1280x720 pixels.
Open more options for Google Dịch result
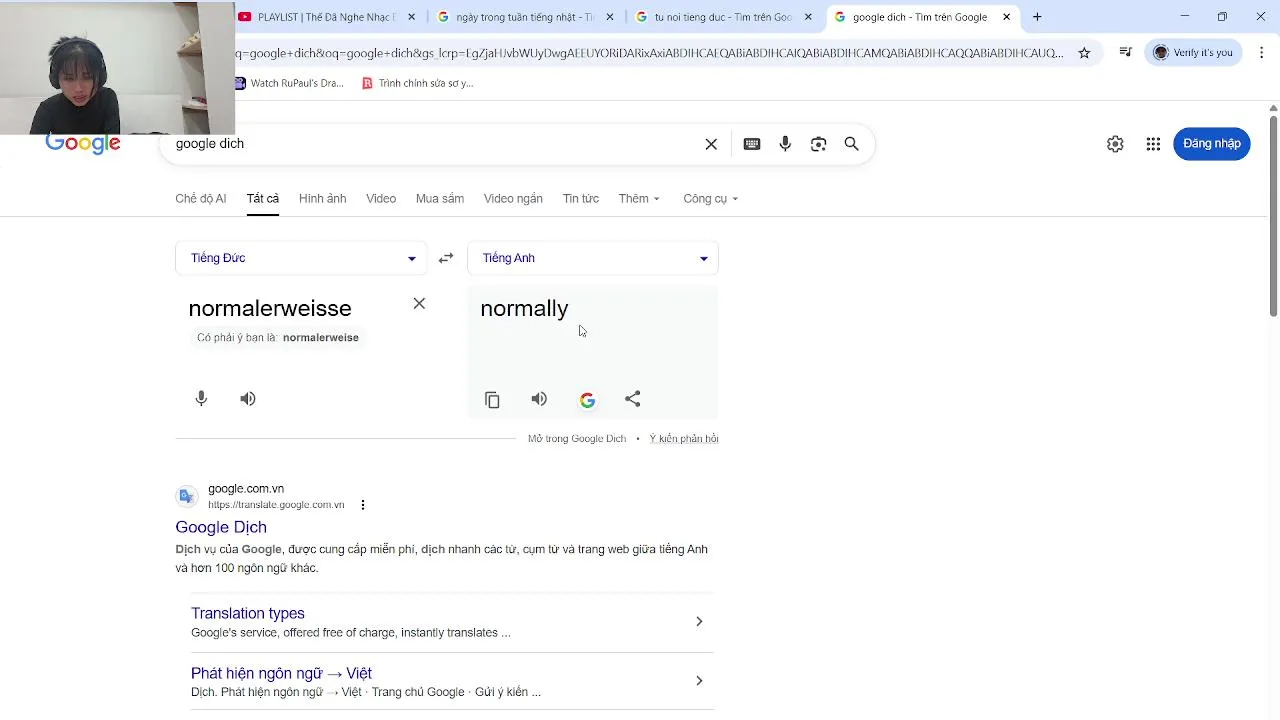363,505
